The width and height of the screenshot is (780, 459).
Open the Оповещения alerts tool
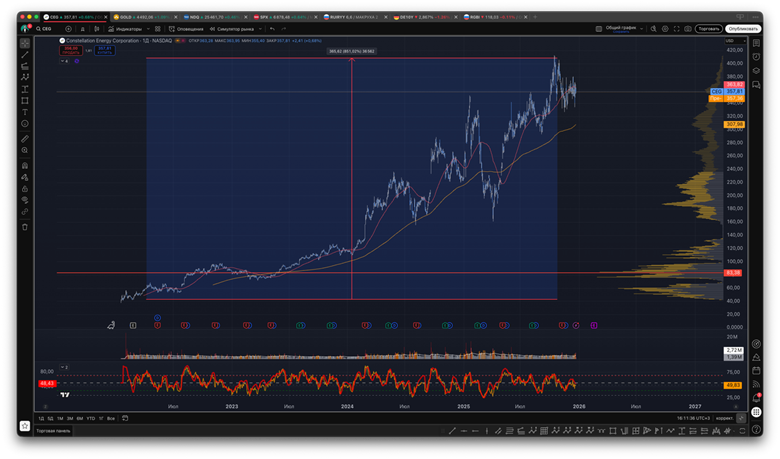(x=187, y=29)
